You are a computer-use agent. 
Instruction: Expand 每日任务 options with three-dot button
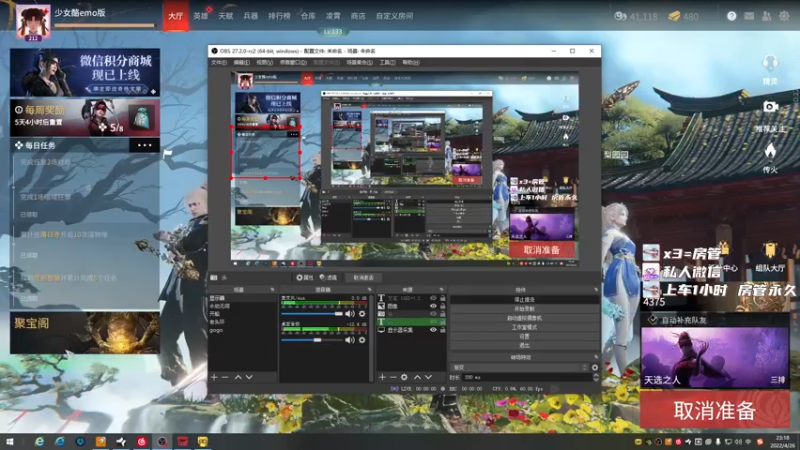point(144,145)
